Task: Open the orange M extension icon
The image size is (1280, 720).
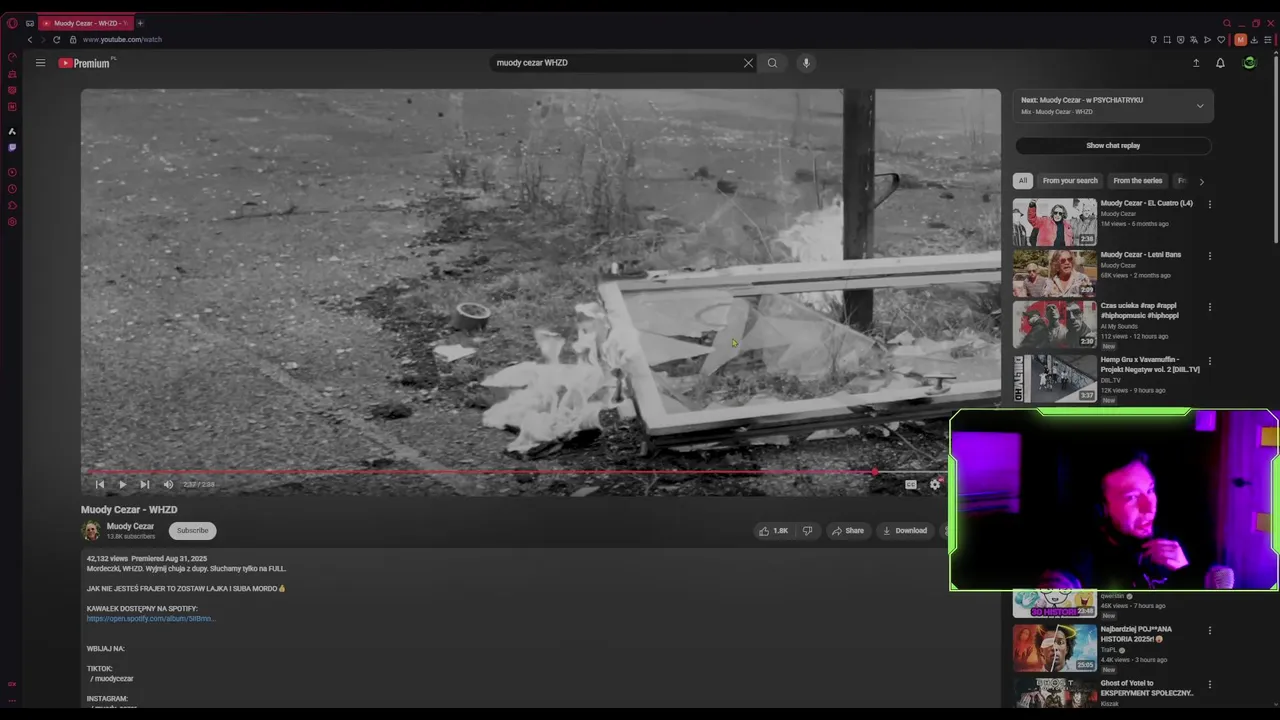Action: coord(1241,40)
